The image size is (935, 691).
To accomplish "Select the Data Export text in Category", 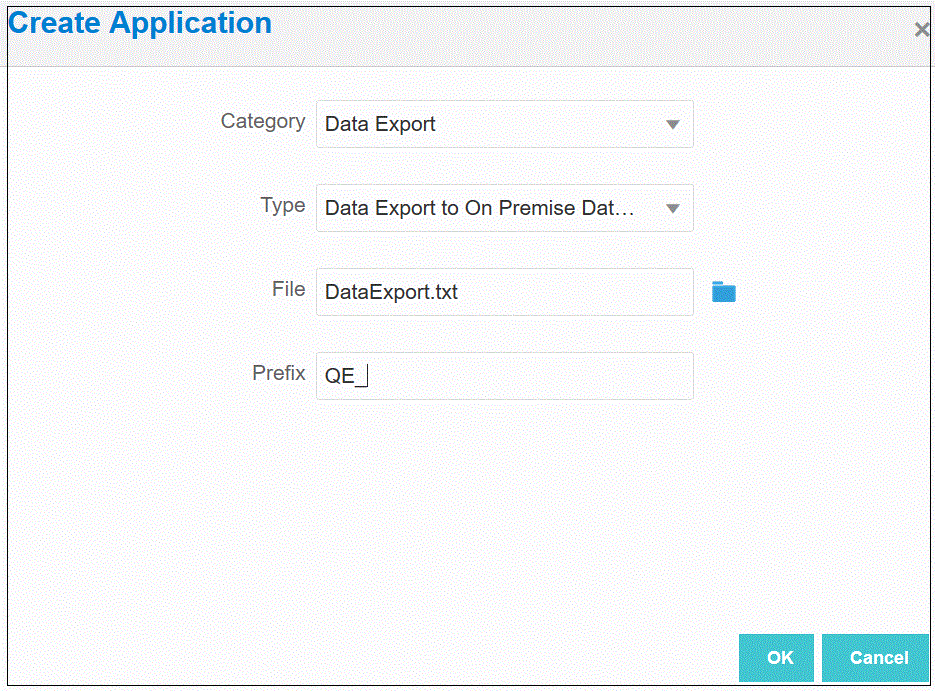I will tap(380, 125).
